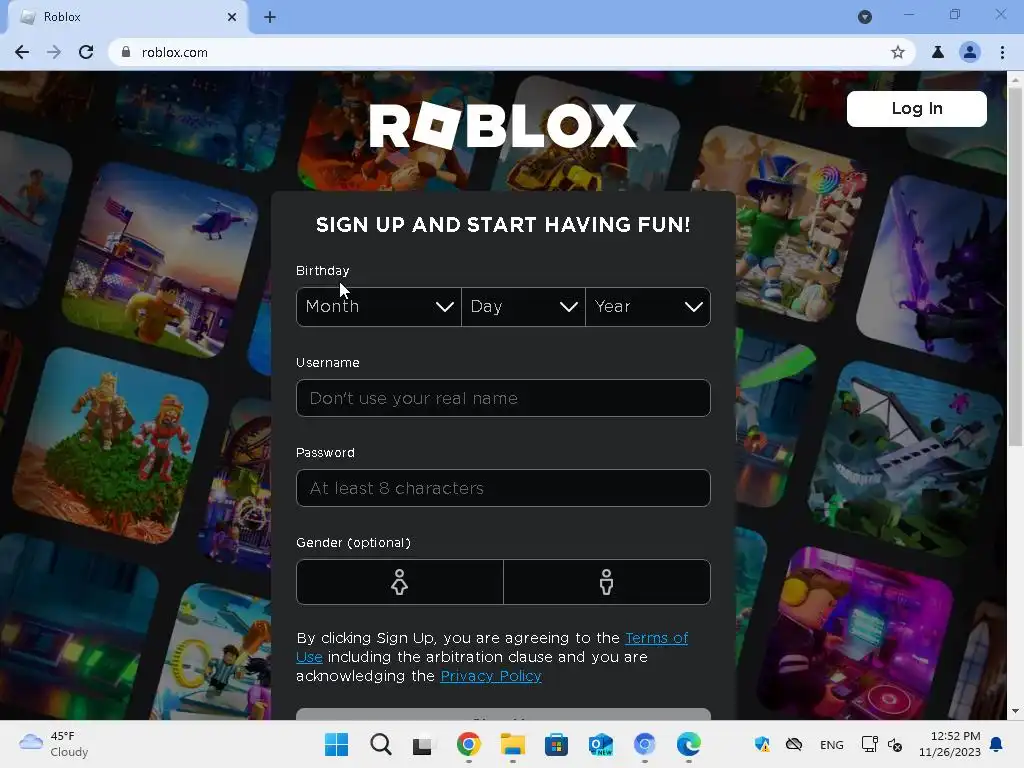This screenshot has width=1024, height=768.
Task: Click the browser forward arrow
Action: (54, 52)
